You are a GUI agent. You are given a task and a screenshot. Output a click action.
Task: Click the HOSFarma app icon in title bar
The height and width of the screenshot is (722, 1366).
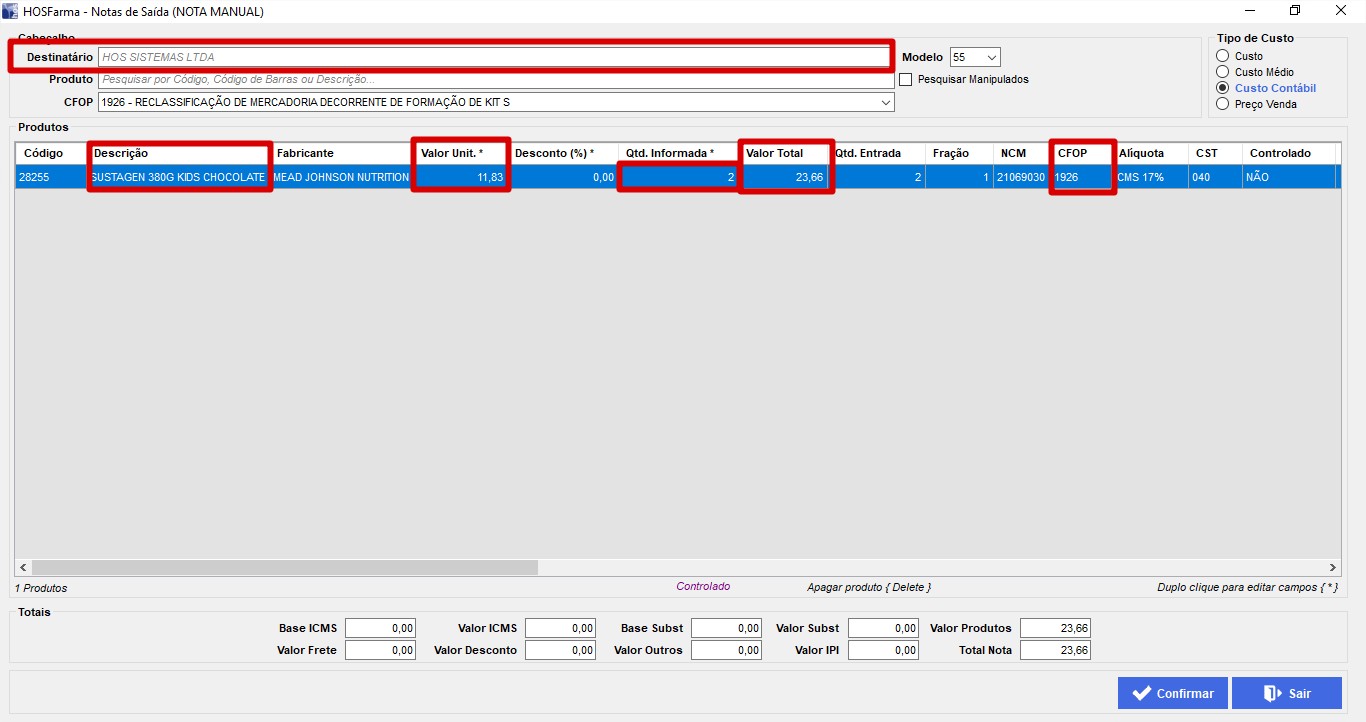coord(10,11)
